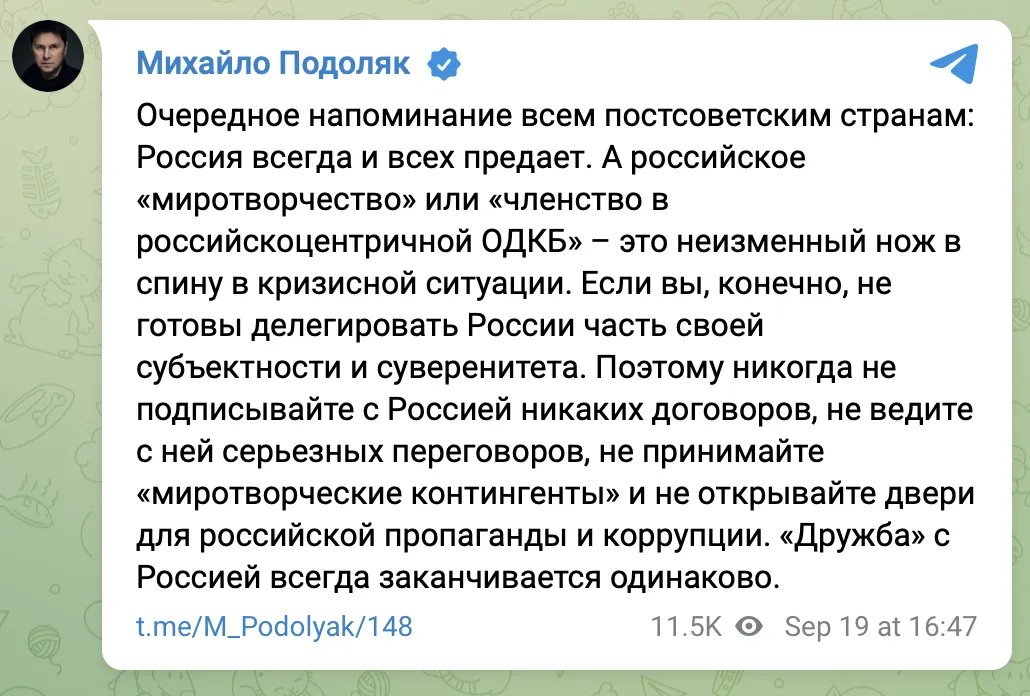Screen dimensions: 1030x696
Task: Open the Михайло Подоляк channel name
Action: coord(272,64)
